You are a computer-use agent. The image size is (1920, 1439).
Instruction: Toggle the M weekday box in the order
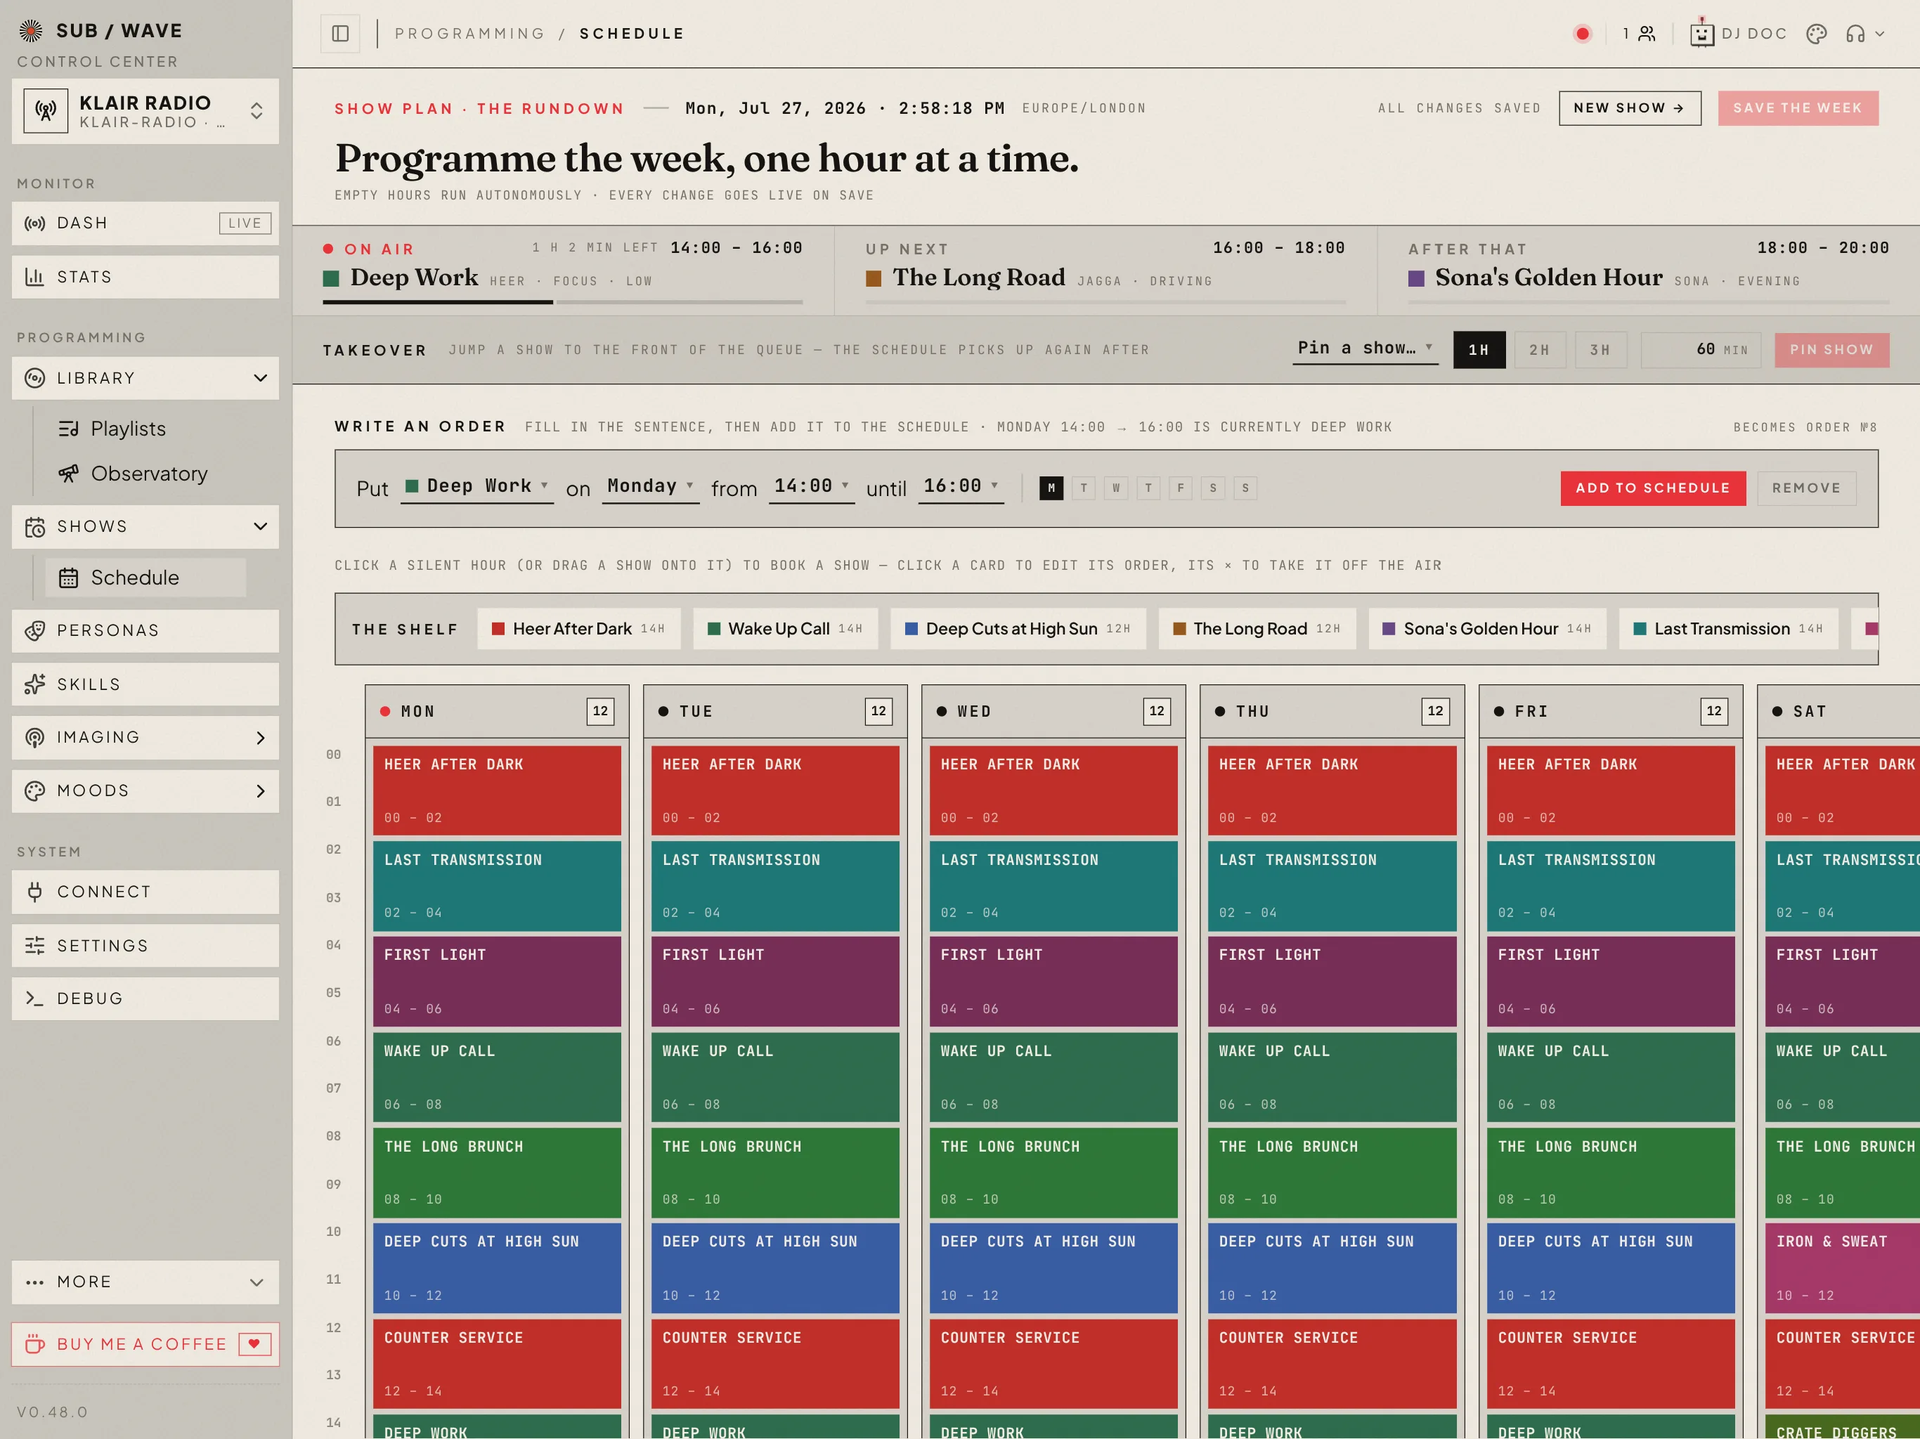(1051, 488)
